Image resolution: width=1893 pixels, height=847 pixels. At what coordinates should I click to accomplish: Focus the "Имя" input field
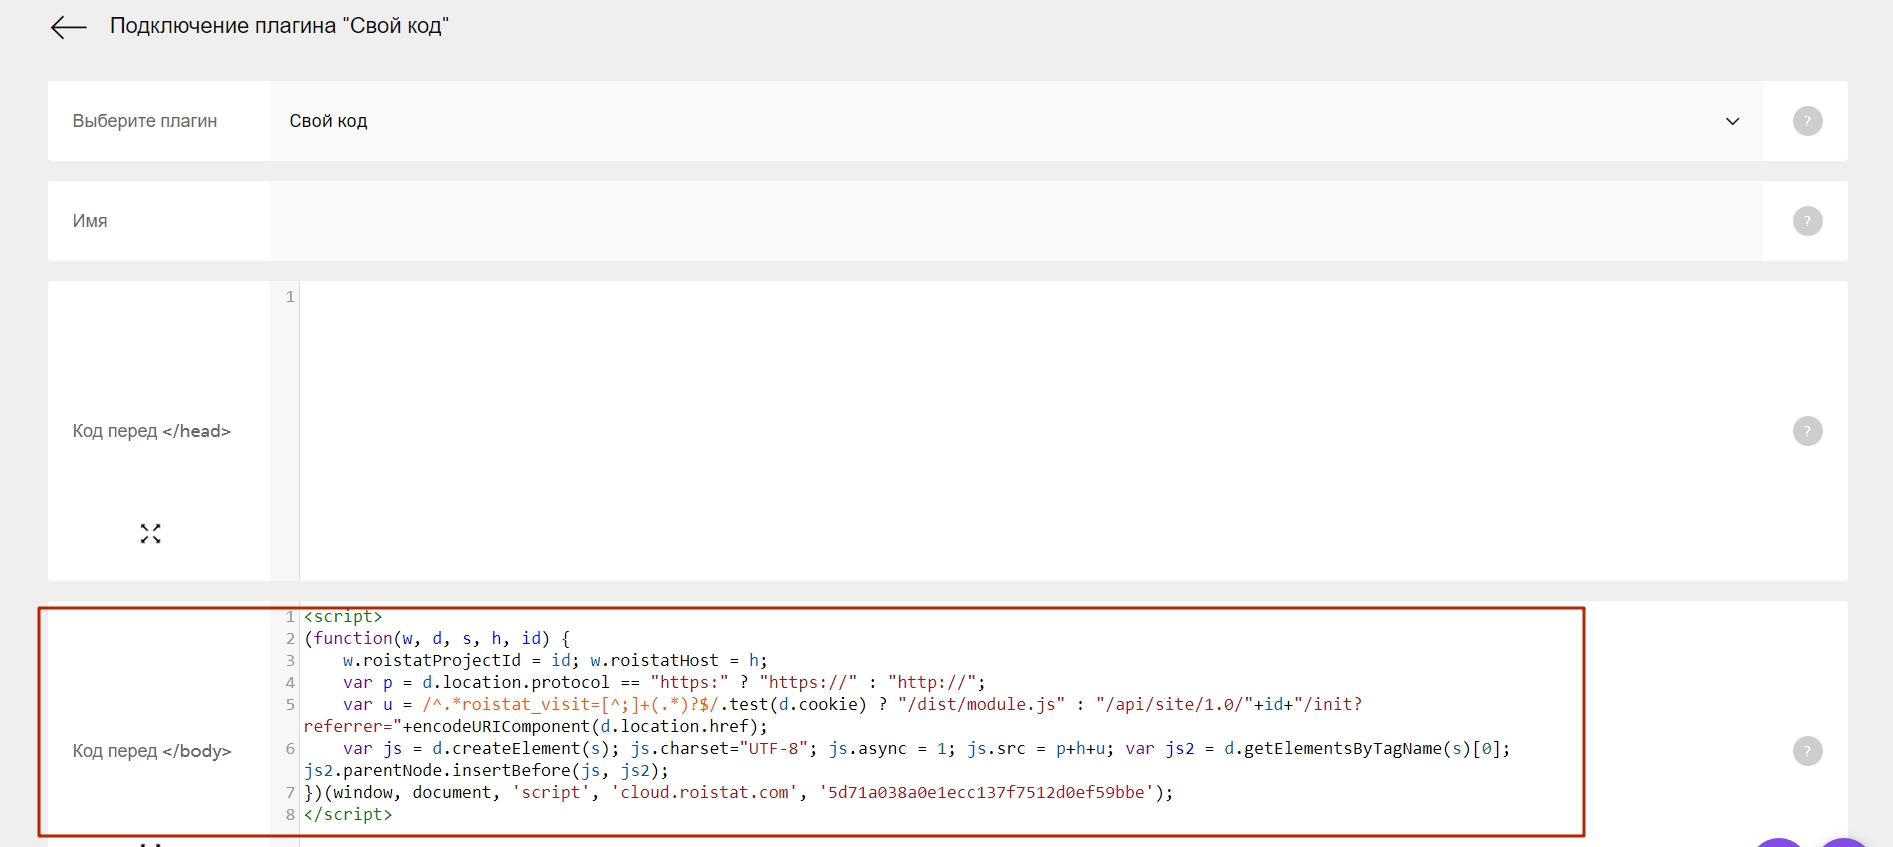(x=1015, y=221)
